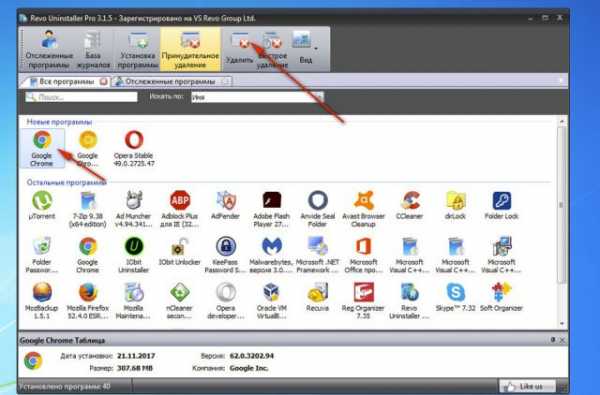
Task: Expand the View (Вид) dropdown arrow
Action: [316, 49]
